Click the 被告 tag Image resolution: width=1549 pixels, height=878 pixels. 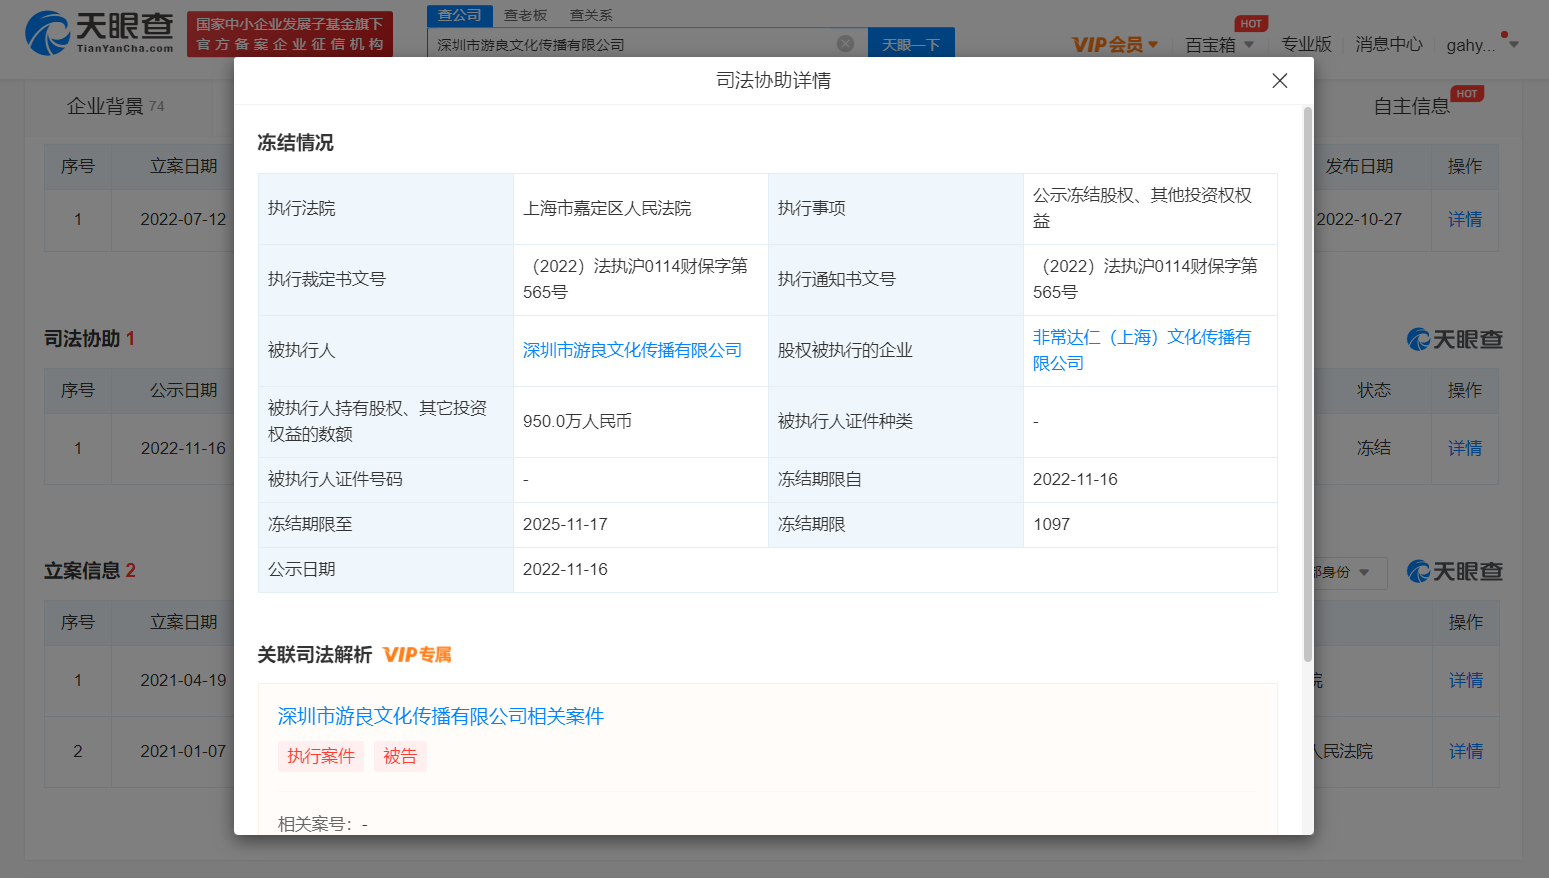pos(400,756)
